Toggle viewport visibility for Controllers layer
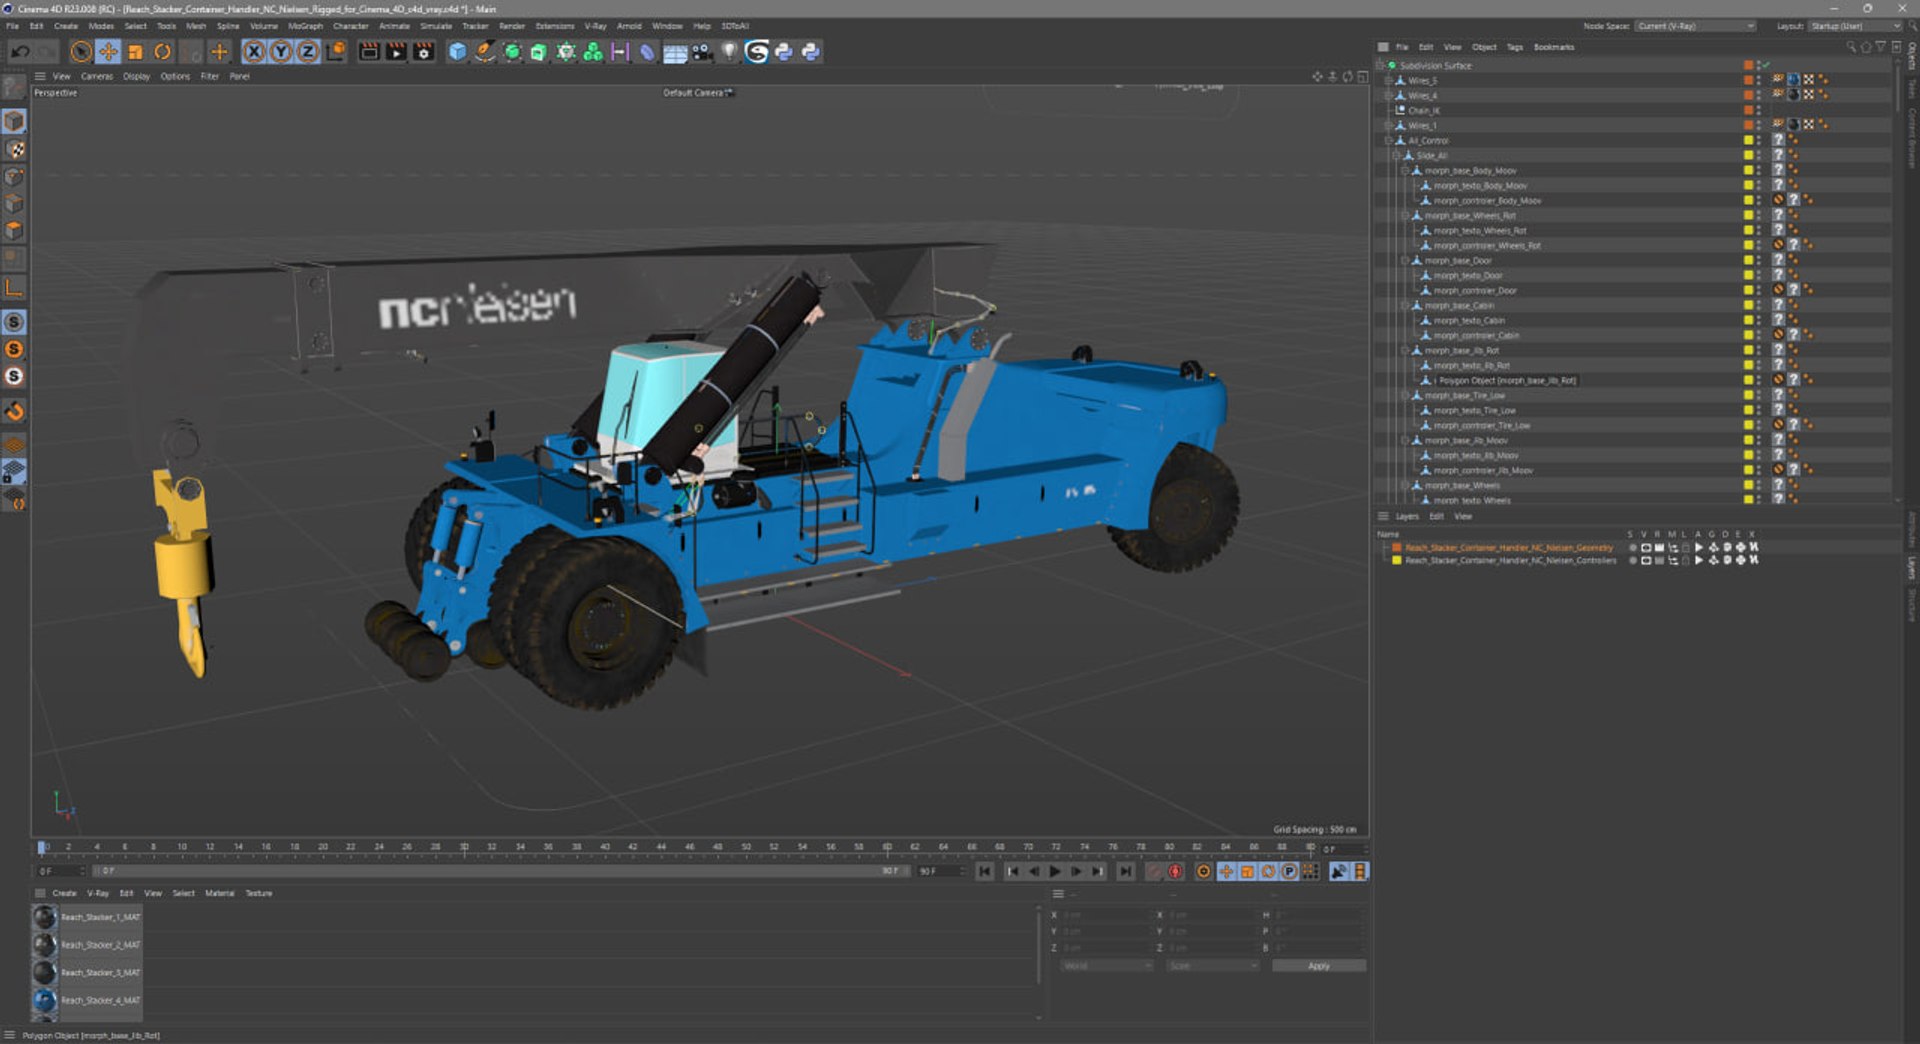Image resolution: width=1920 pixels, height=1044 pixels. click(x=1646, y=561)
